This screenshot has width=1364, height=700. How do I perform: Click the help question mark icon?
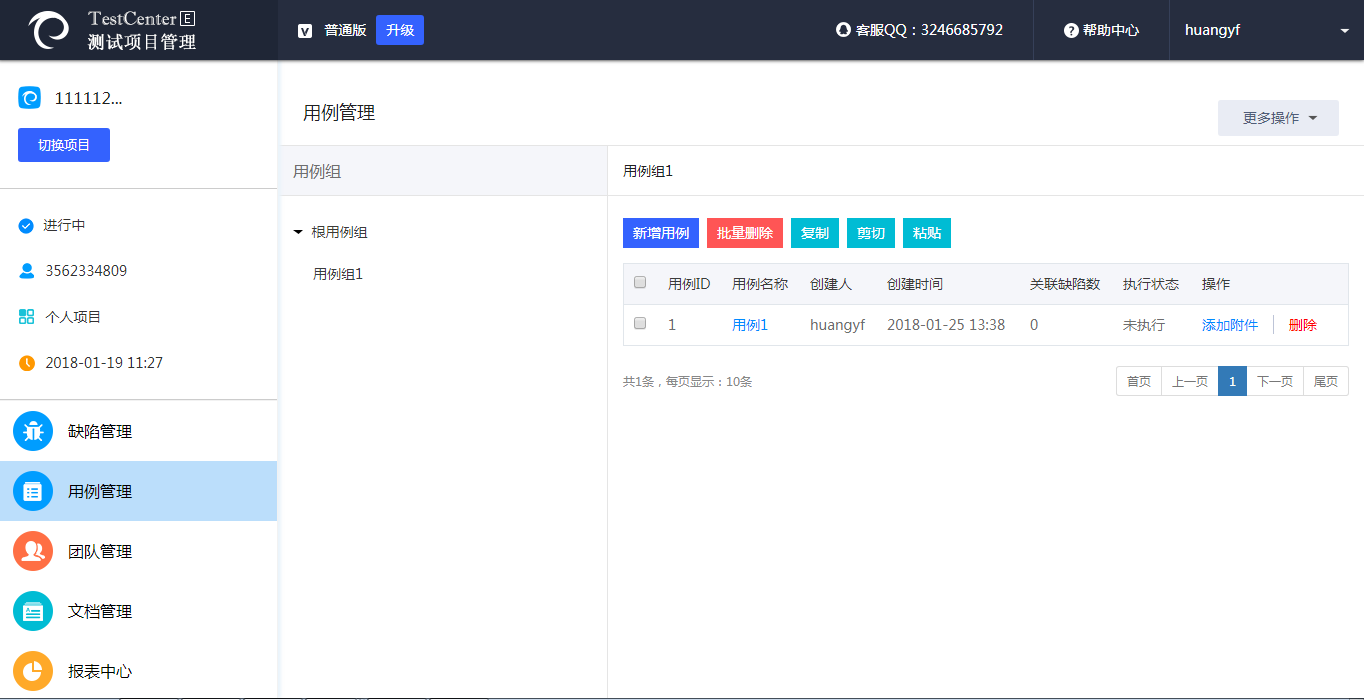(1071, 31)
